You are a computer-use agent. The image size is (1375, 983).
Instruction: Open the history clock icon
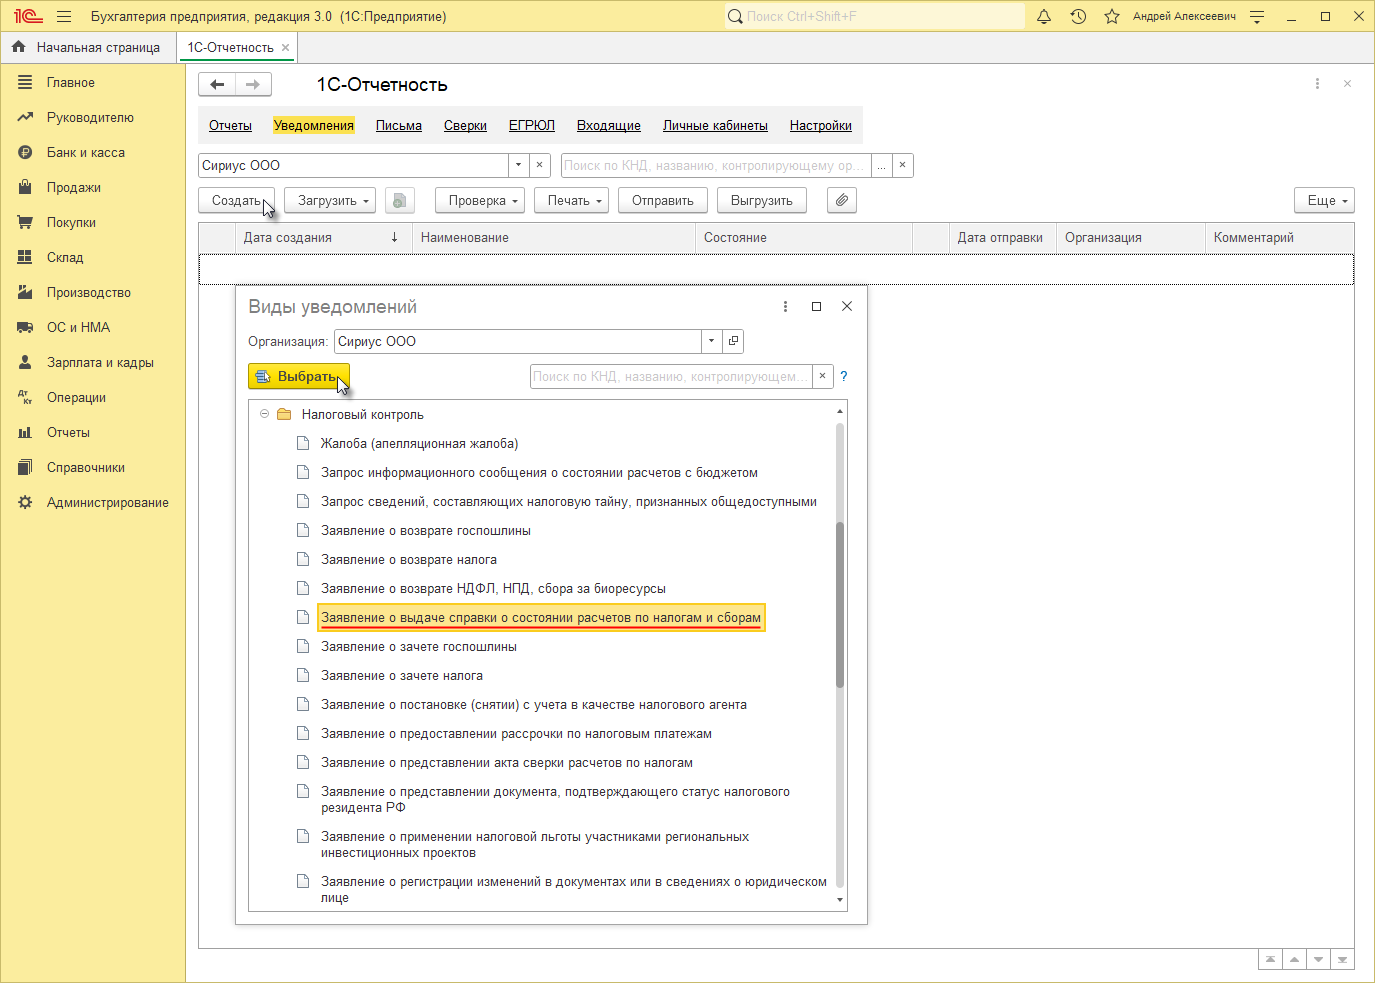[1078, 17]
